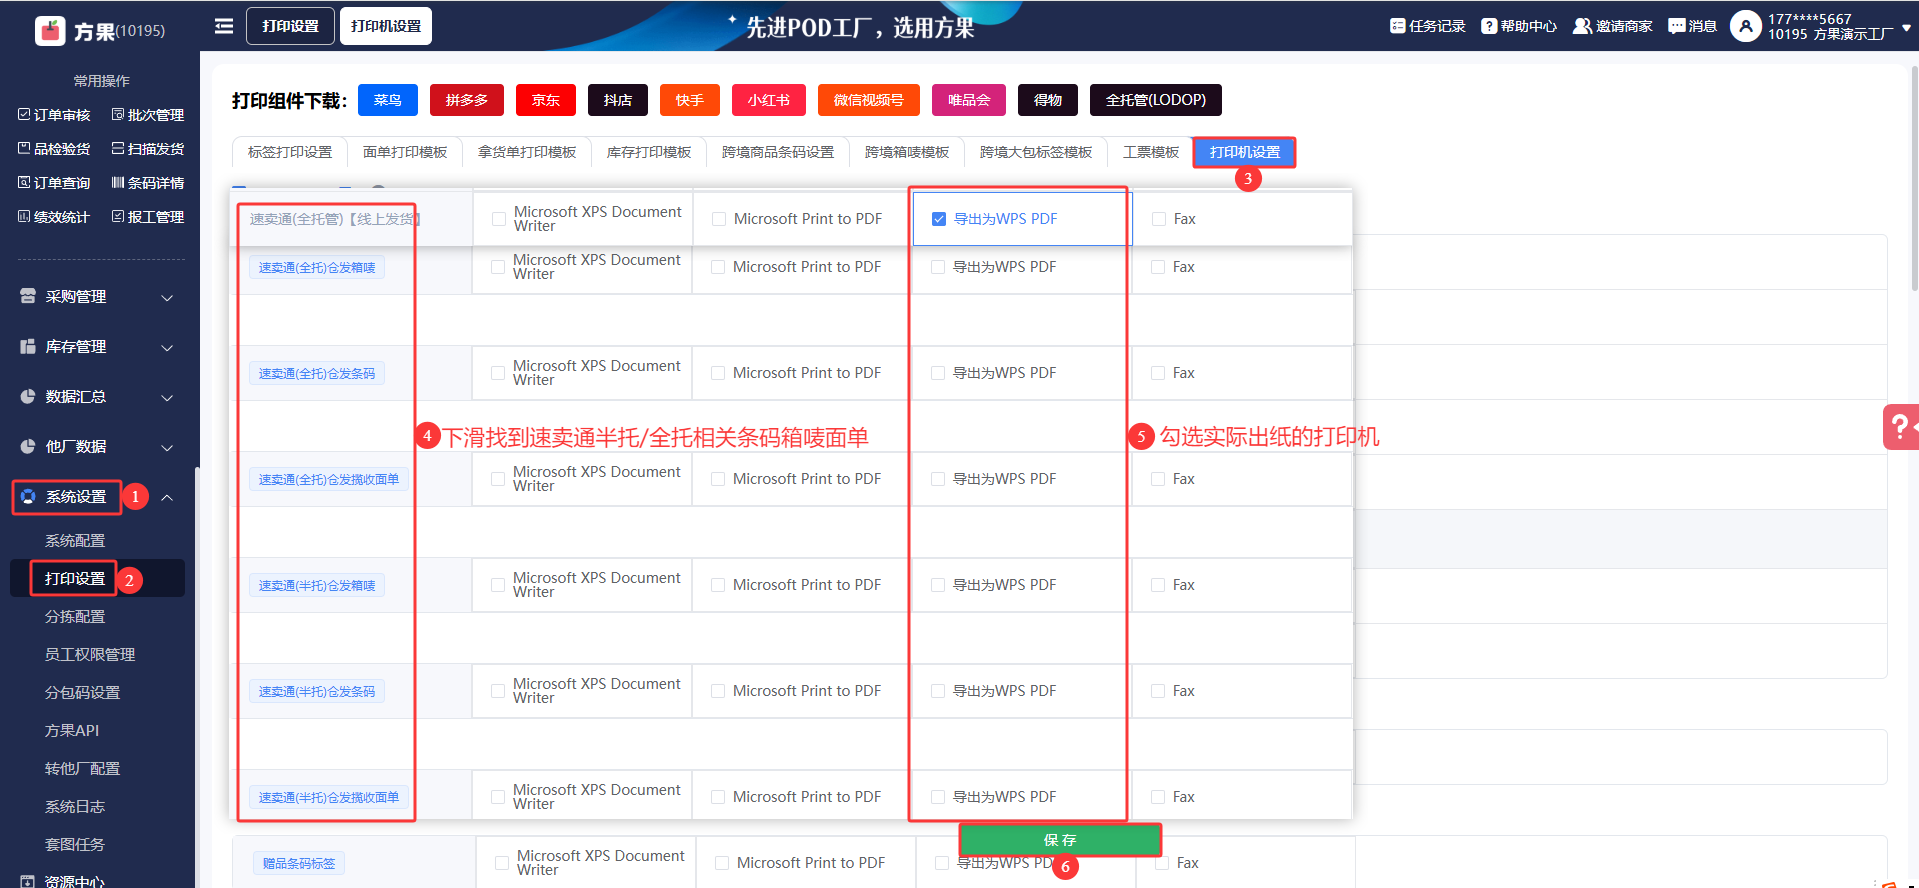This screenshot has height=888, width=1919.
Task: Click the user avatar icon
Action: tap(1746, 26)
